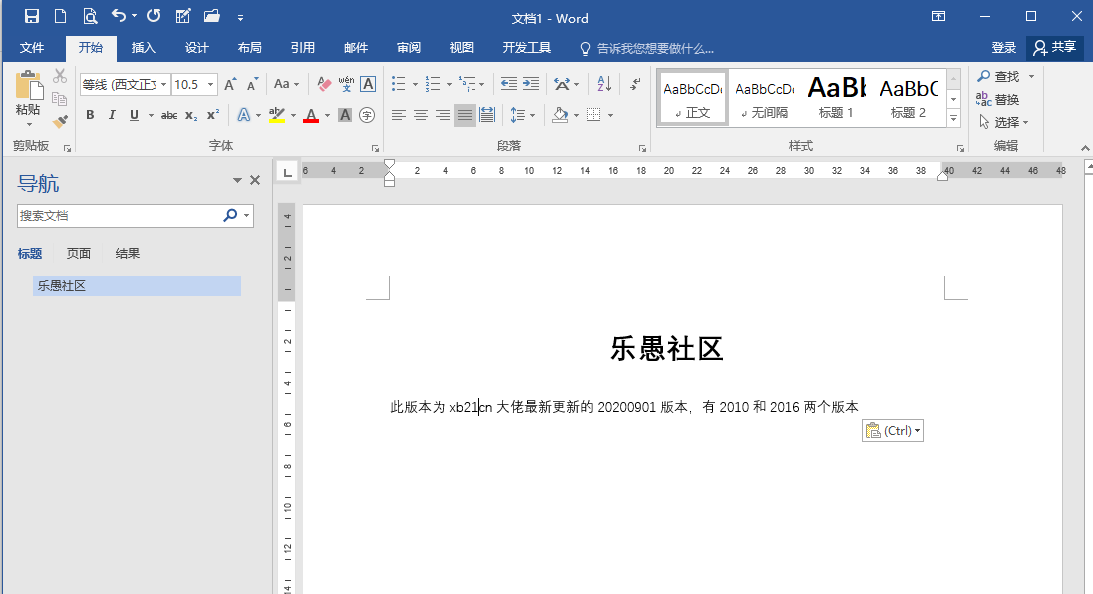Viewport: 1093px width, 594px height.
Task: Click 替换 replace button
Action: click(x=998, y=99)
